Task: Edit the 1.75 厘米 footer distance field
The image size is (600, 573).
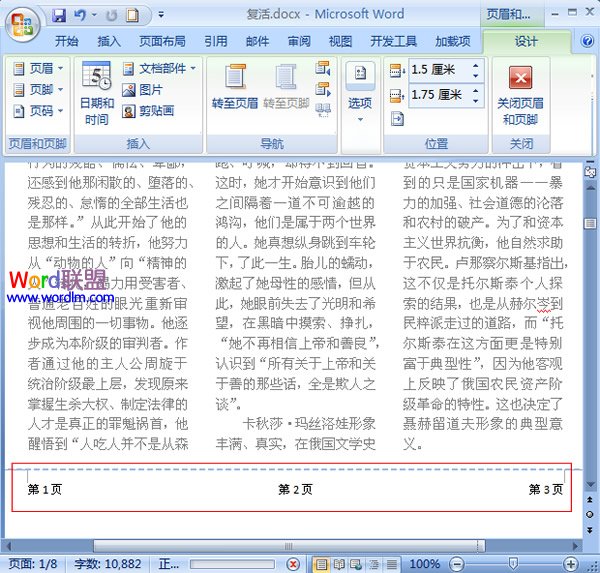Action: tap(439, 95)
